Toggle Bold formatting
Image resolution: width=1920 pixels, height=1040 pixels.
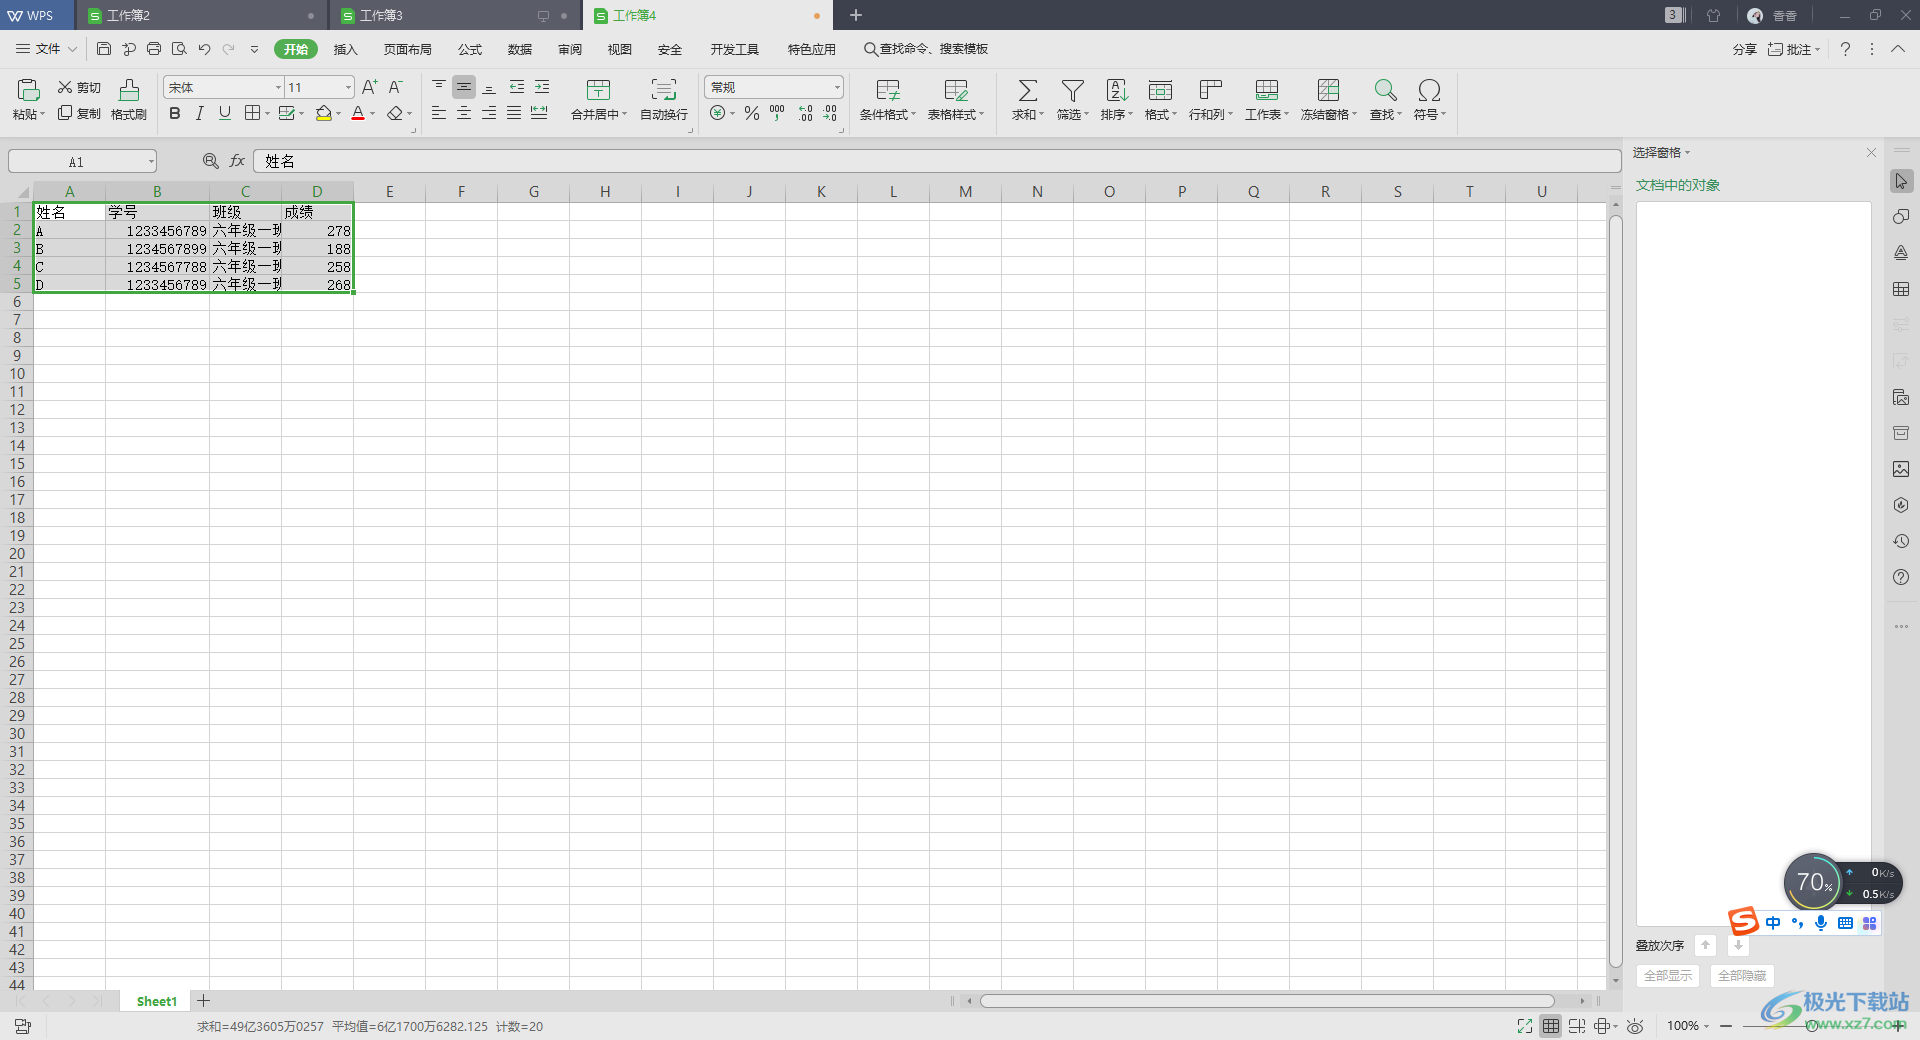point(175,113)
